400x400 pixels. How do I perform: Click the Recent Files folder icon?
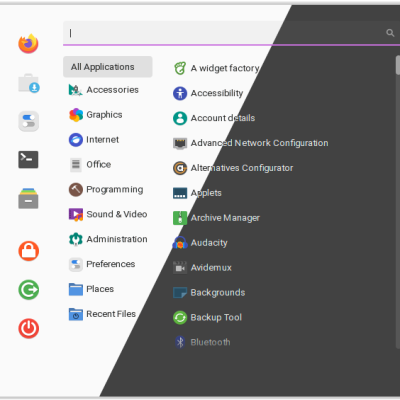click(x=76, y=314)
